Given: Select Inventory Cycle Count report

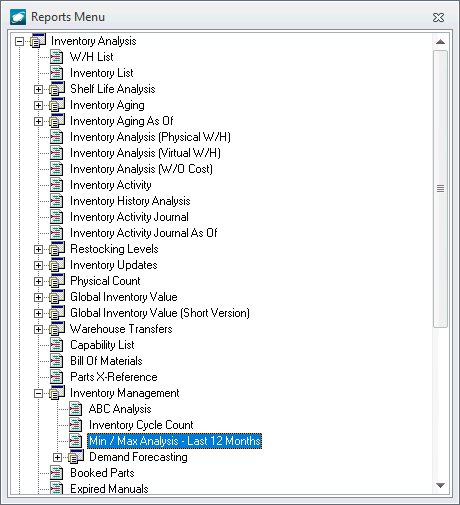Looking at the screenshot, I should pyautogui.click(x=141, y=425).
